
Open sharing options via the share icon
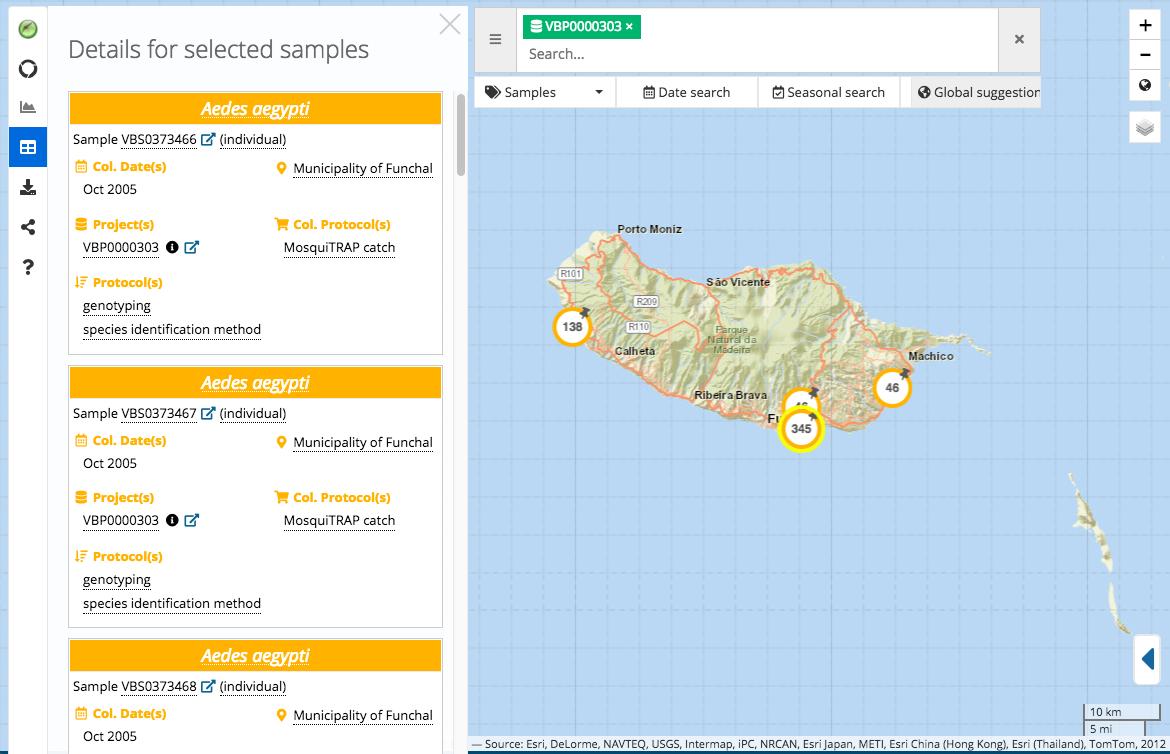coord(27,227)
